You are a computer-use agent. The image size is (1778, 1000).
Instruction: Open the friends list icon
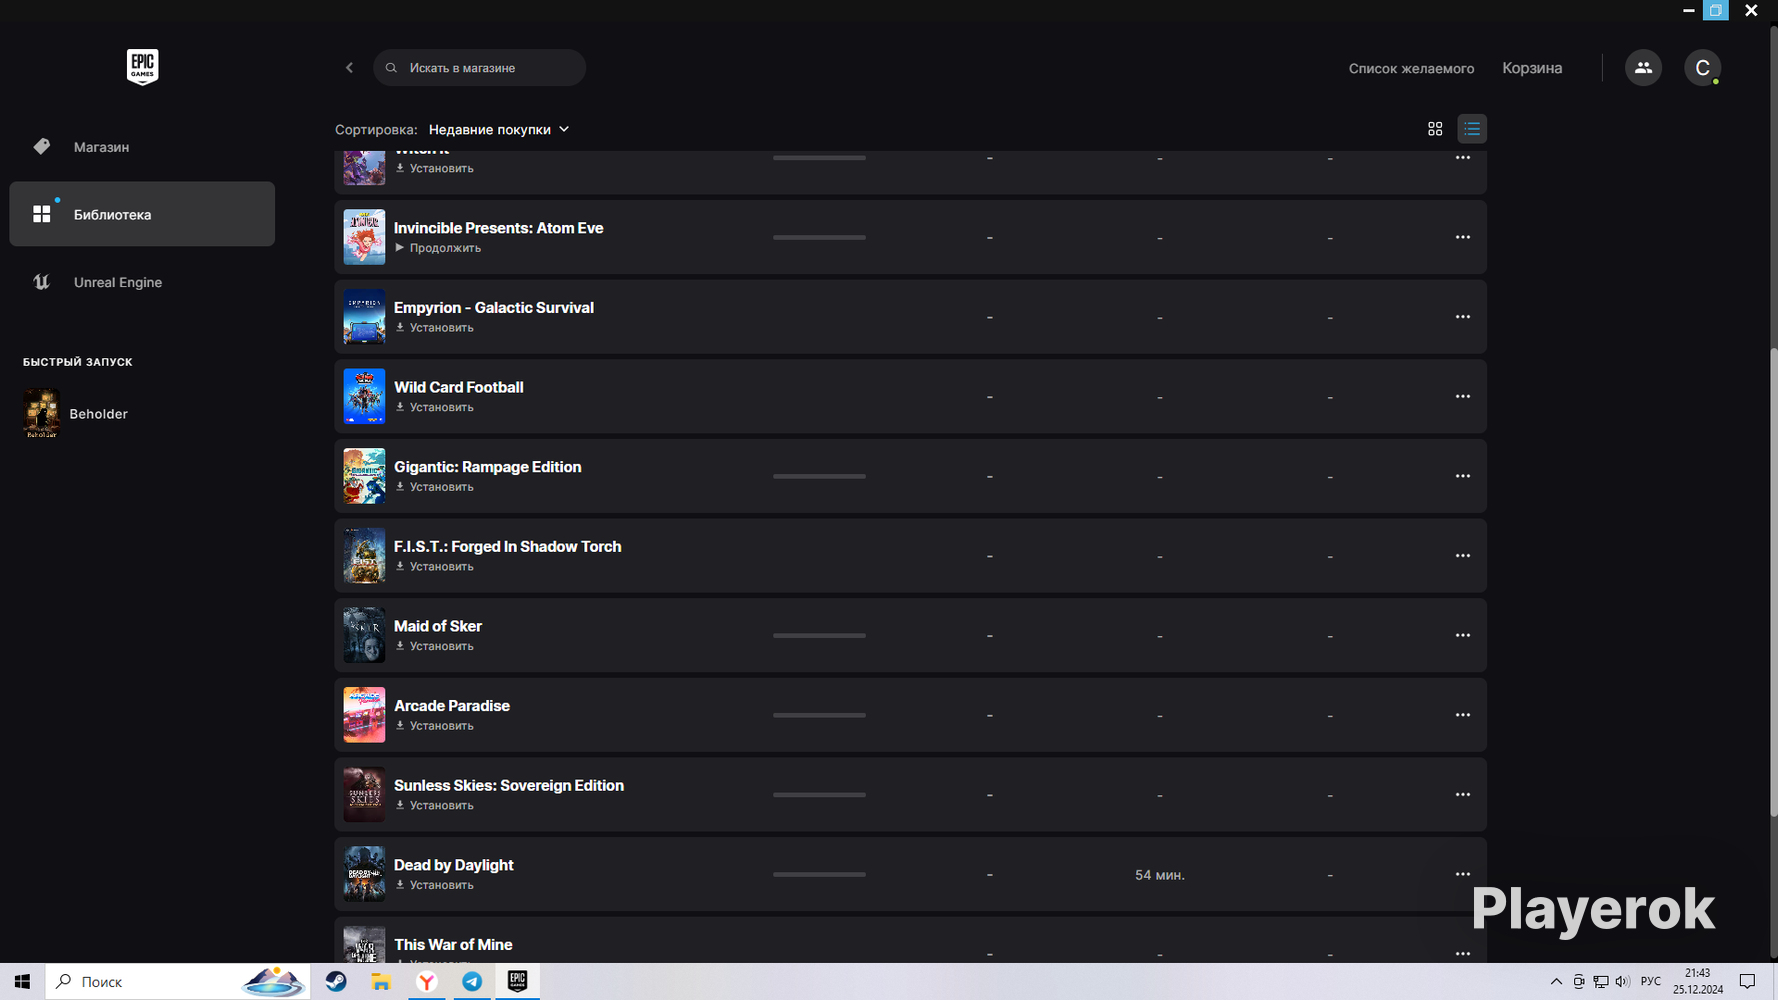coord(1643,68)
